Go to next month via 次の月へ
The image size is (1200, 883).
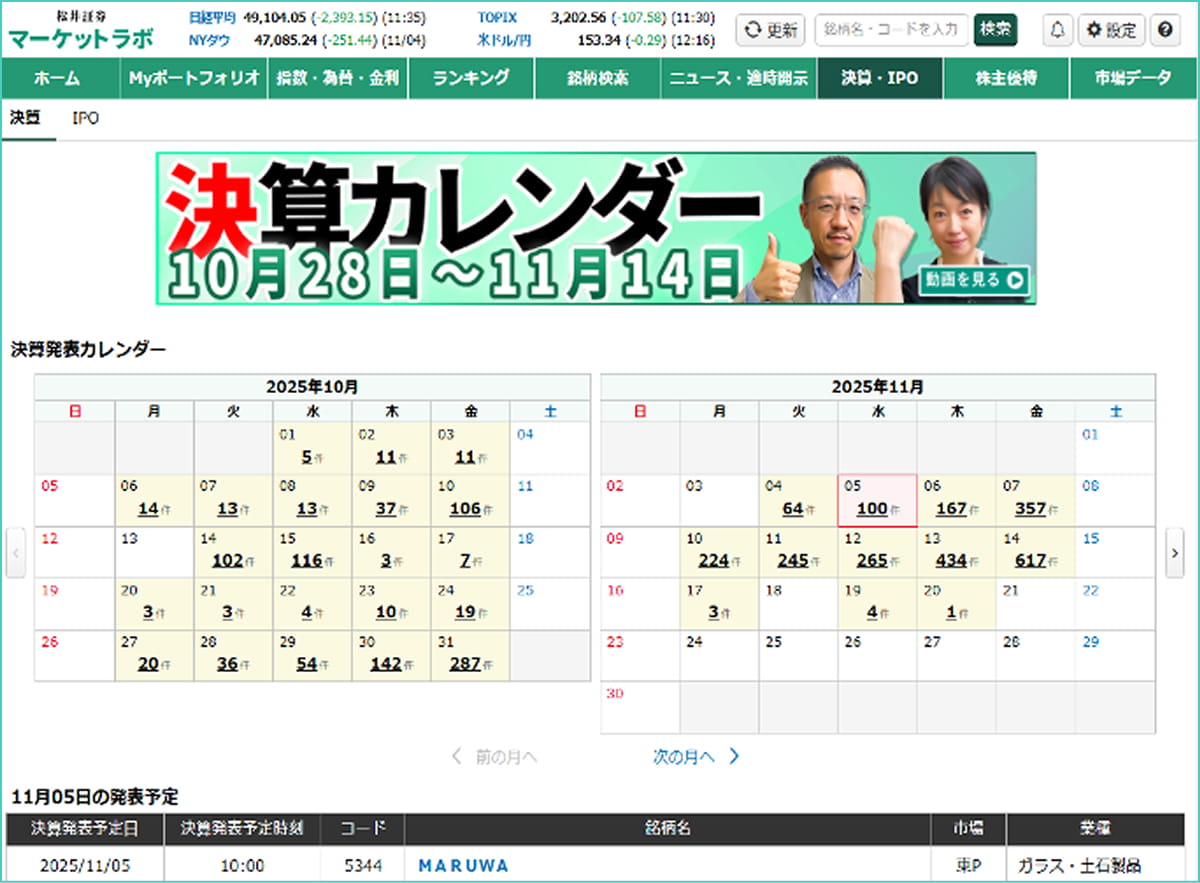(x=696, y=757)
